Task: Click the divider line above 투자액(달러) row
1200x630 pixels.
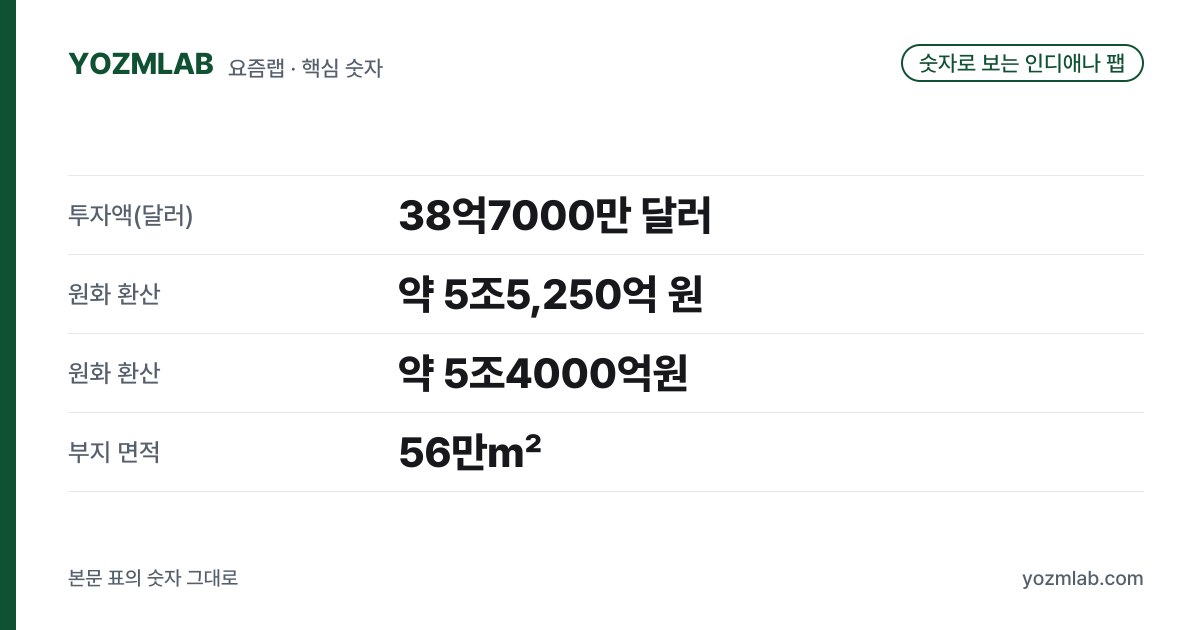Action: (x=606, y=176)
